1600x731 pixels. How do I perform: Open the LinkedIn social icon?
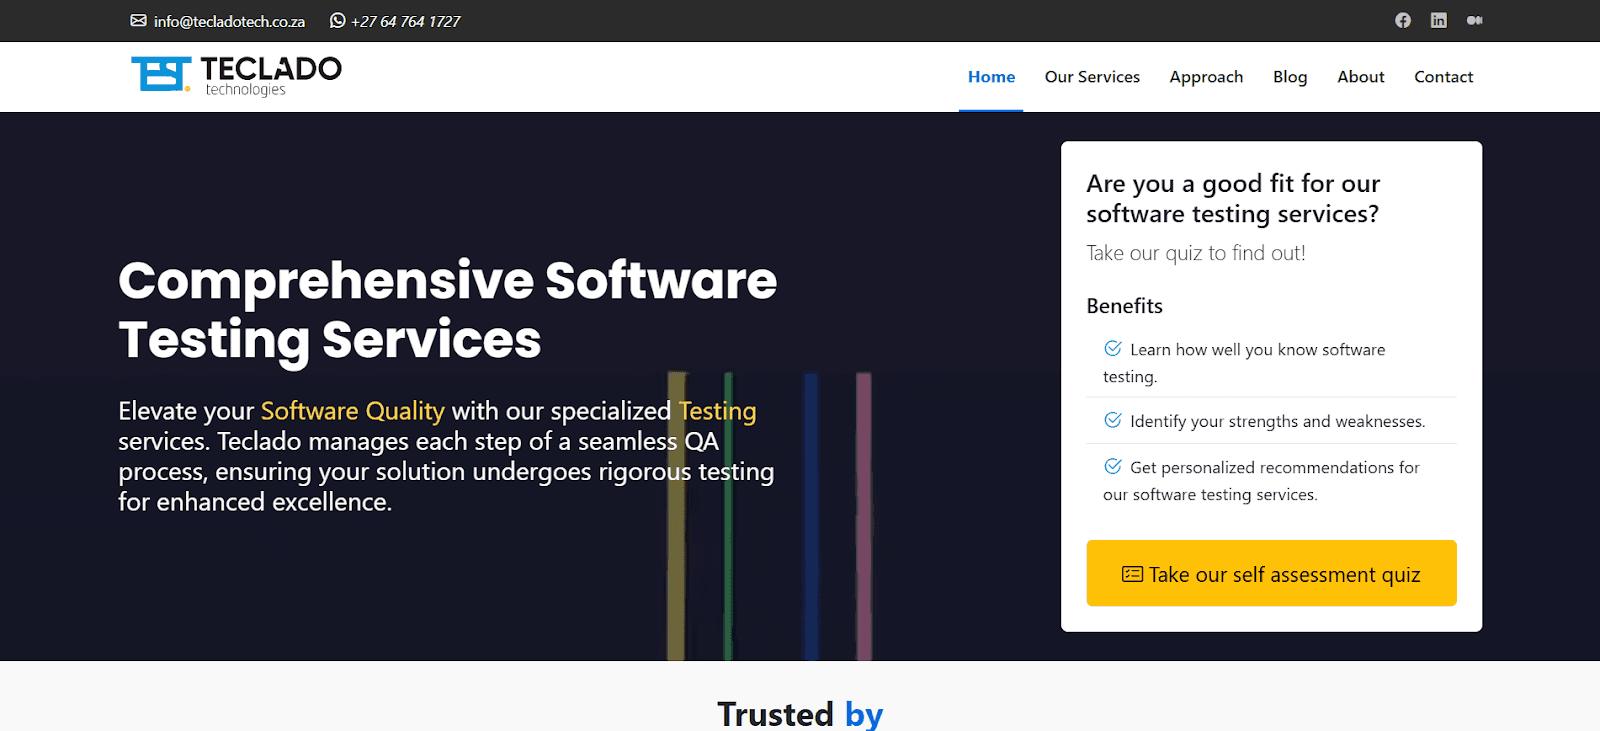tap(1439, 20)
